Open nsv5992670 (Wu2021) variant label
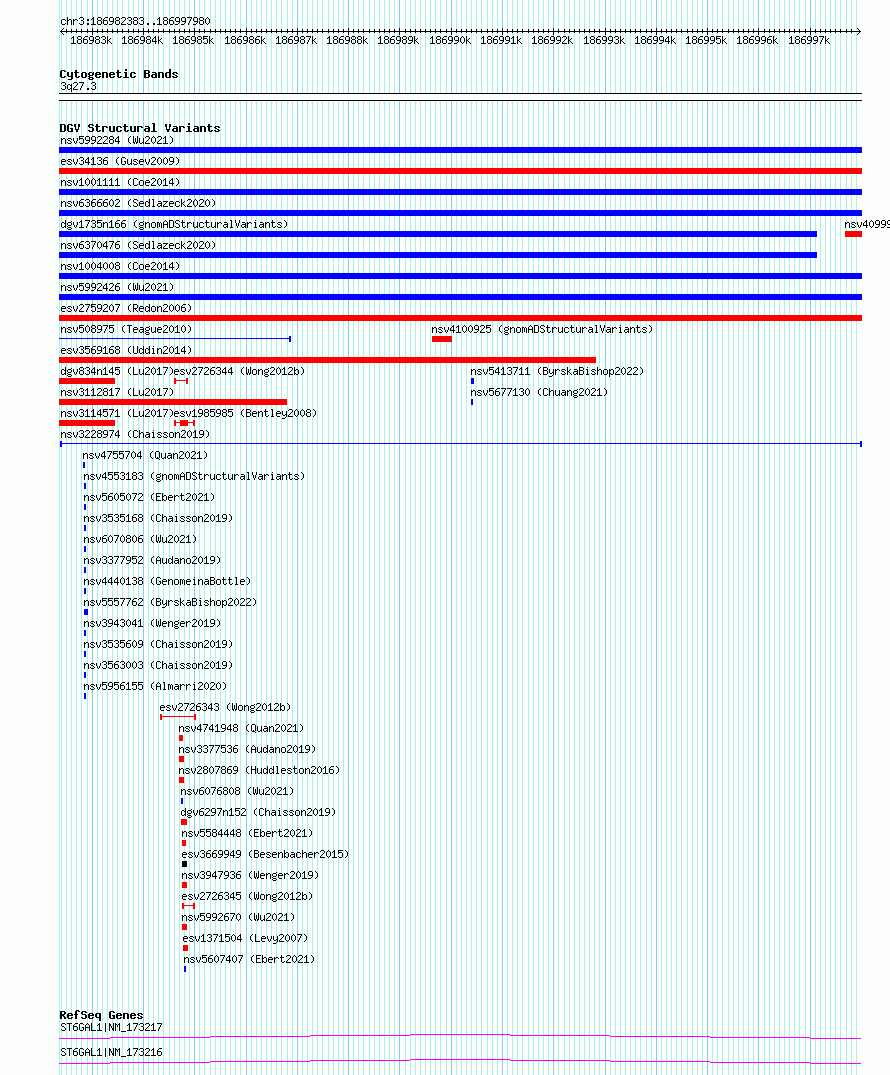The height and width of the screenshot is (1075, 890). [x=238, y=917]
